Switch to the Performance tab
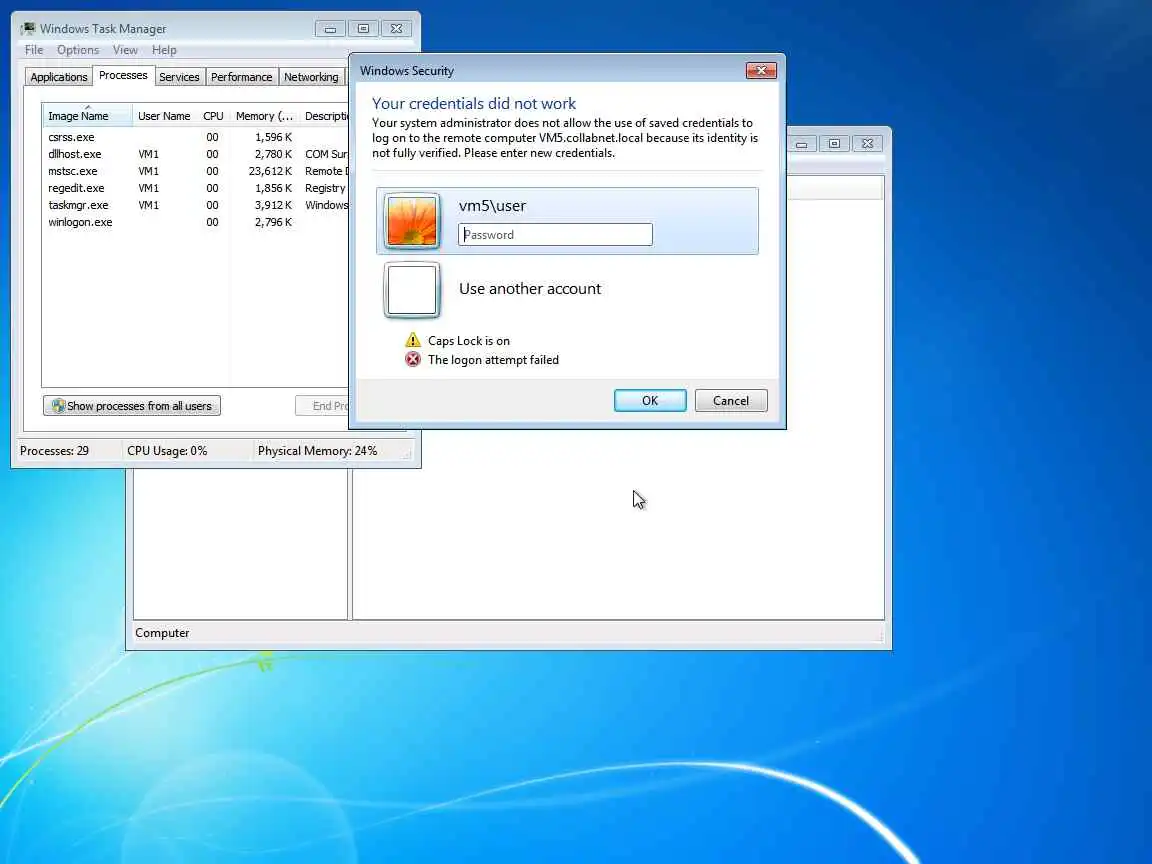 point(241,77)
